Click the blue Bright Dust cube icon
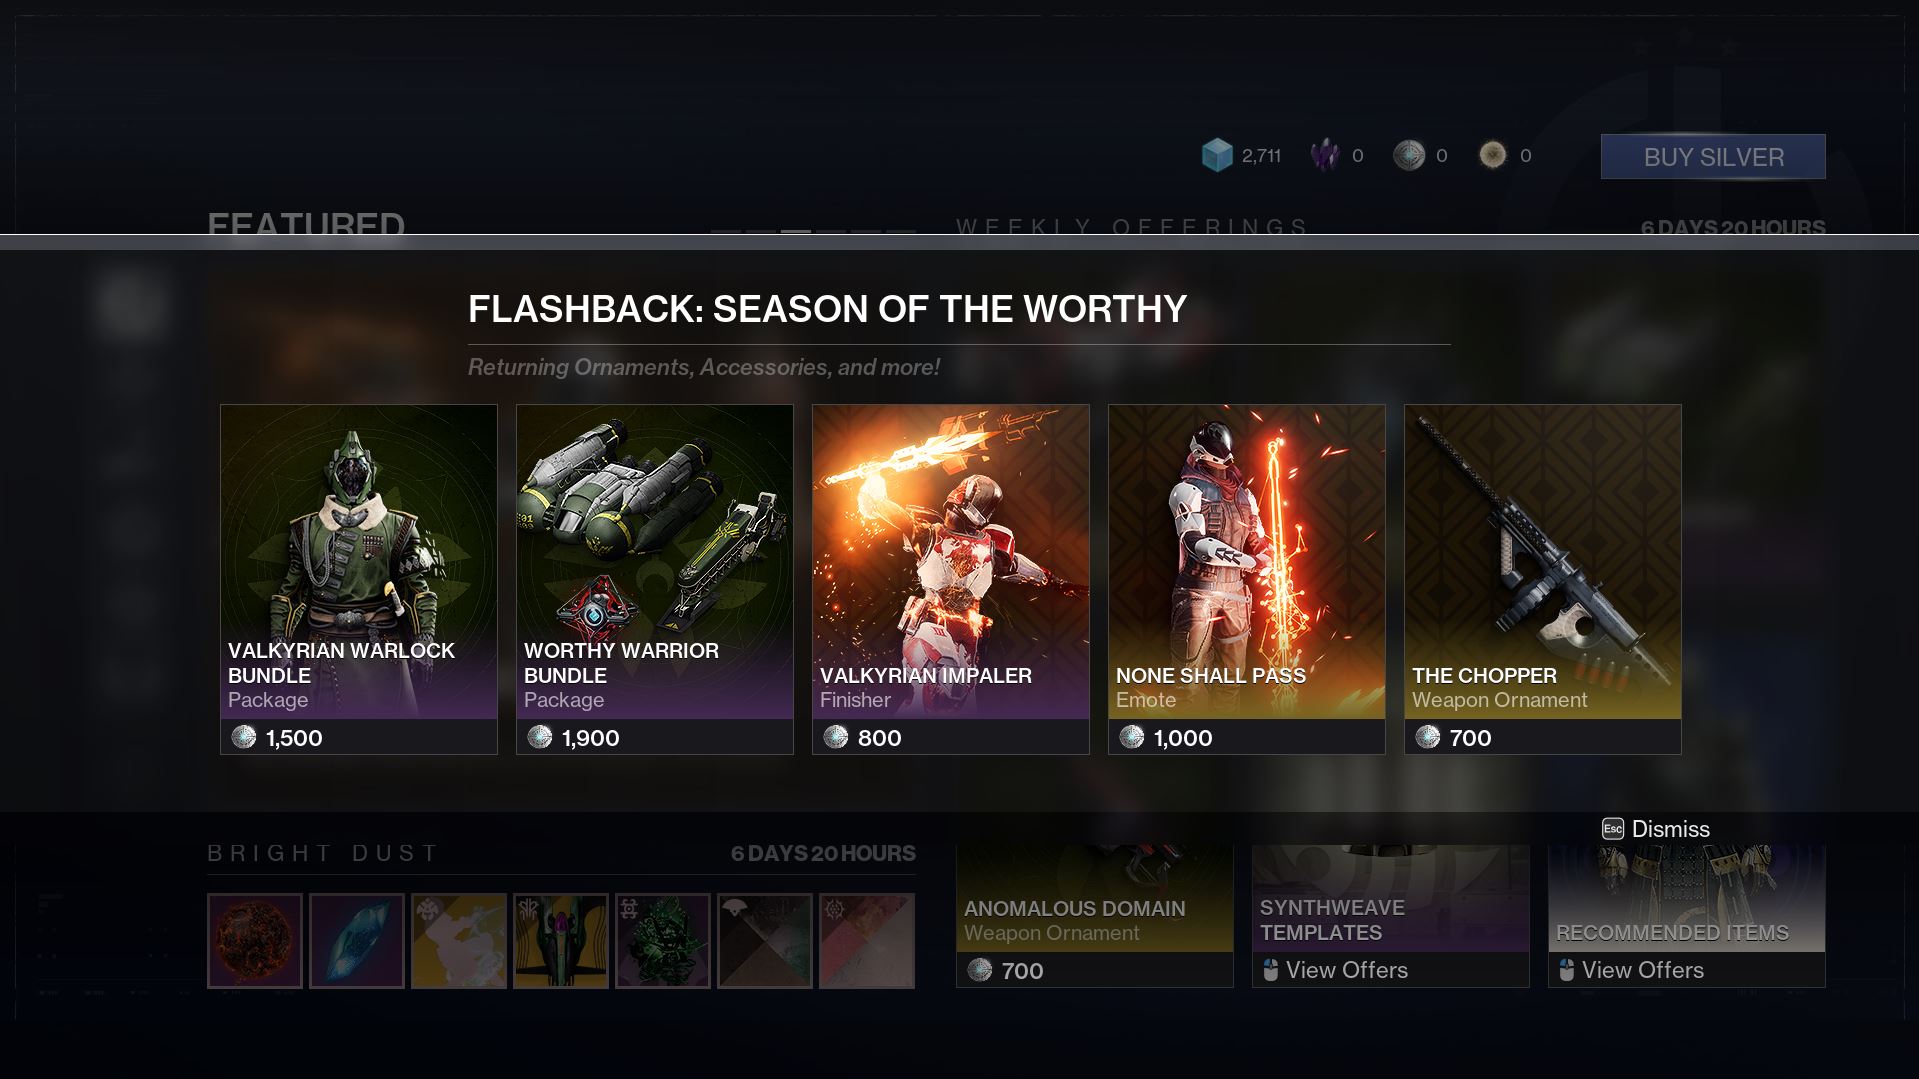 coord(1217,155)
